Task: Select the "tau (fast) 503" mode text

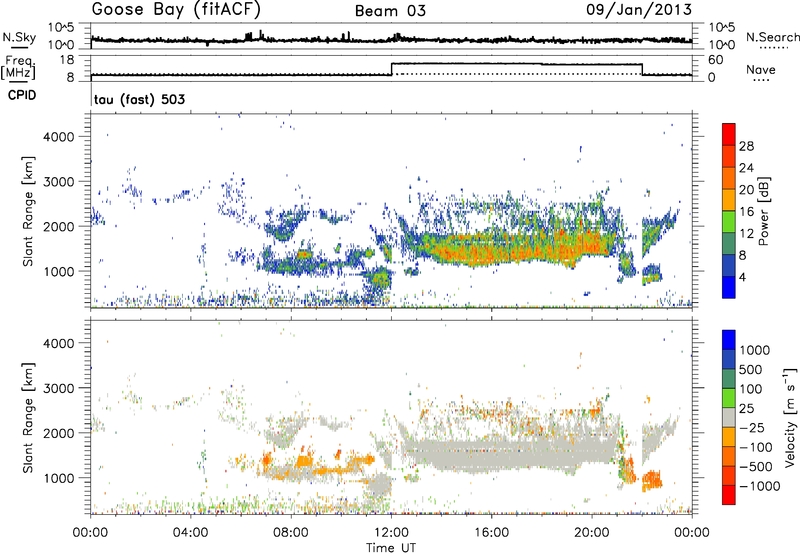Action: (139, 99)
